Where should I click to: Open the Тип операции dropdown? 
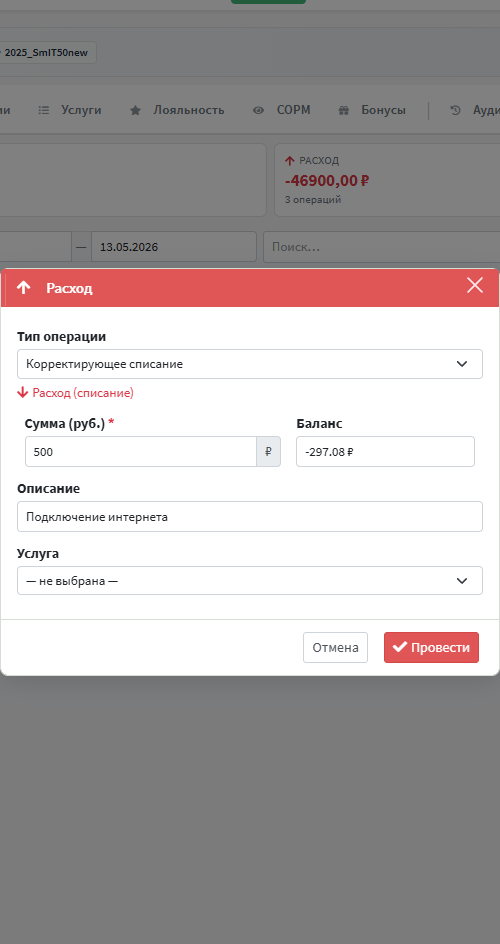click(x=250, y=364)
